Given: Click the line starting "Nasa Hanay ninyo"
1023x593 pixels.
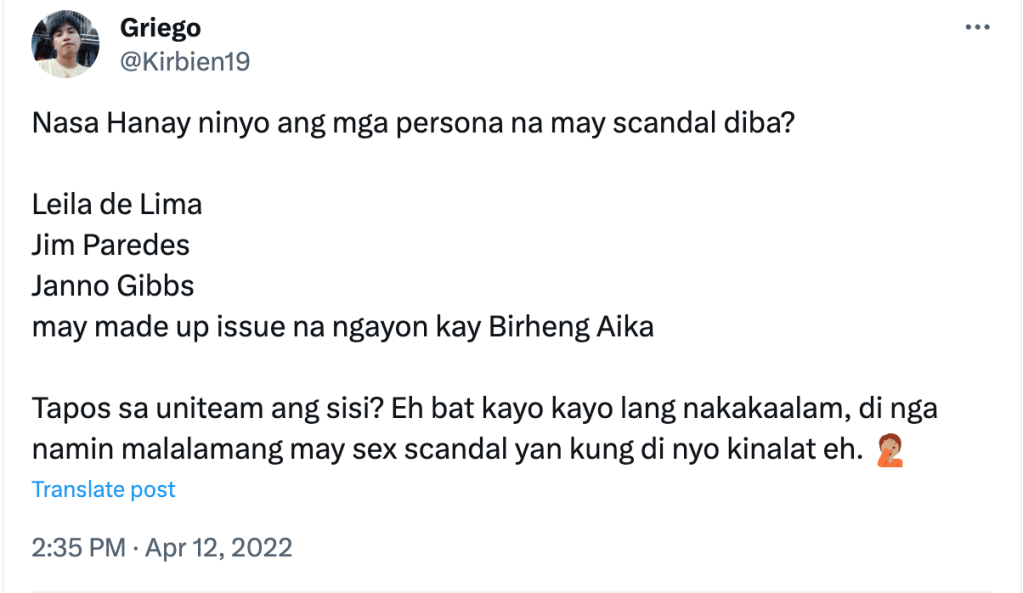Looking at the screenshot, I should [x=412, y=124].
